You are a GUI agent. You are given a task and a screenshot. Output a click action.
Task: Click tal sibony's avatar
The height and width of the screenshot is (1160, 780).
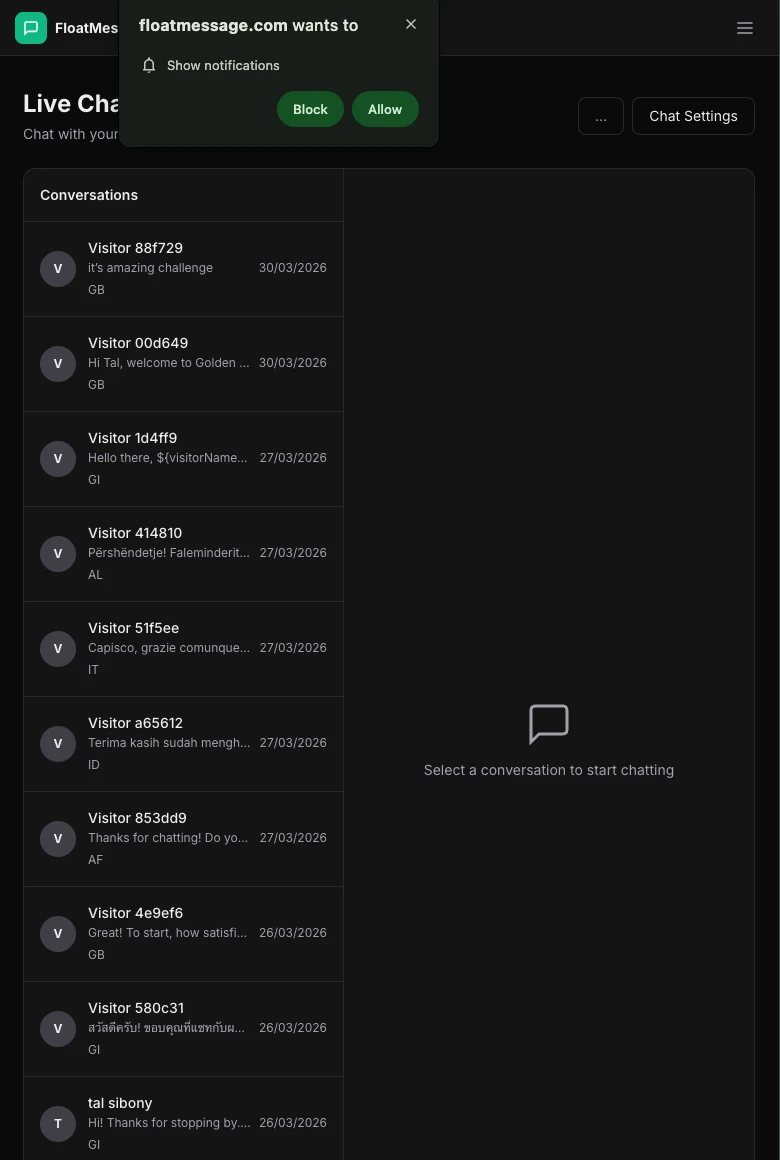[58, 1123]
